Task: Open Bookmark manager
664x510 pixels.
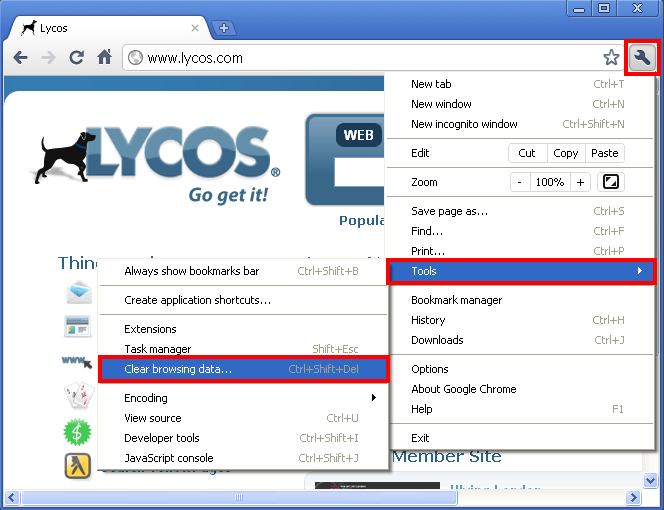Action: 520,300
